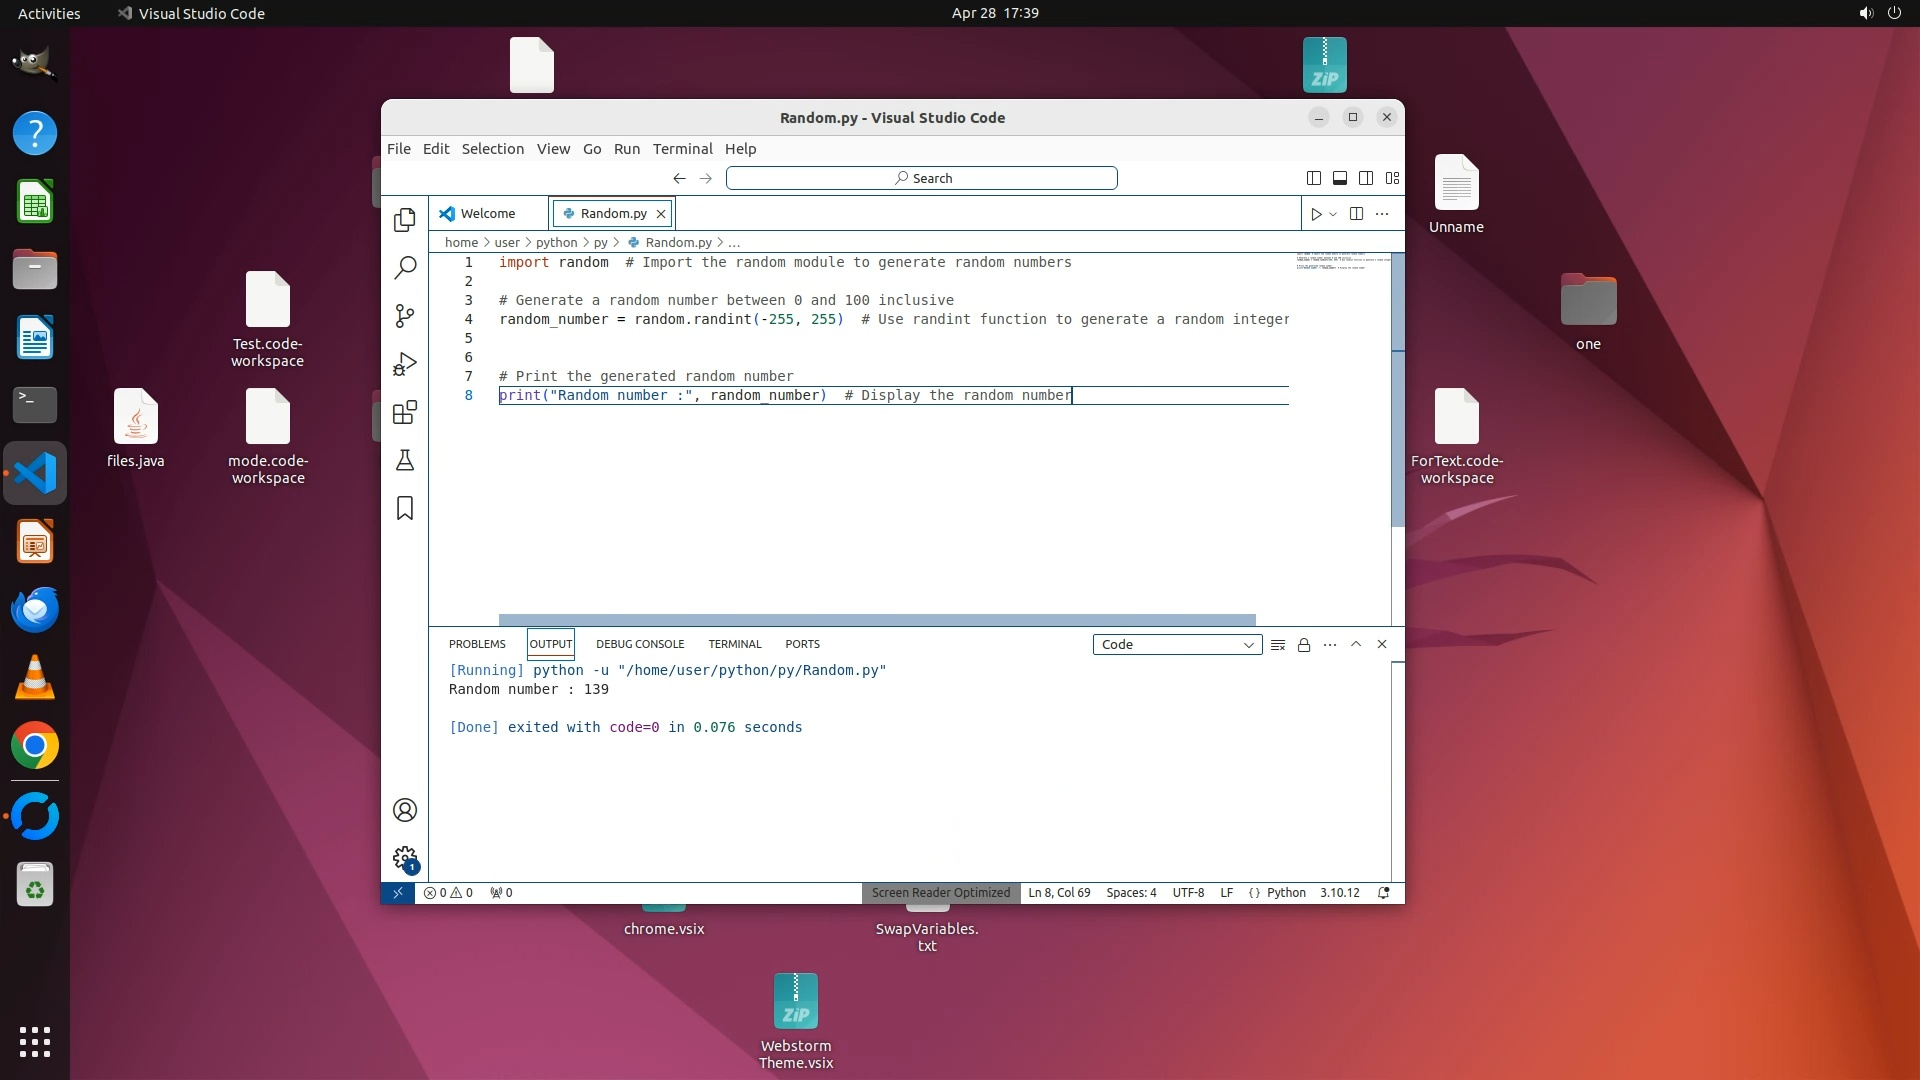Open the Run and Debug view
Viewport: 1920px width, 1080px height.
click(x=404, y=364)
